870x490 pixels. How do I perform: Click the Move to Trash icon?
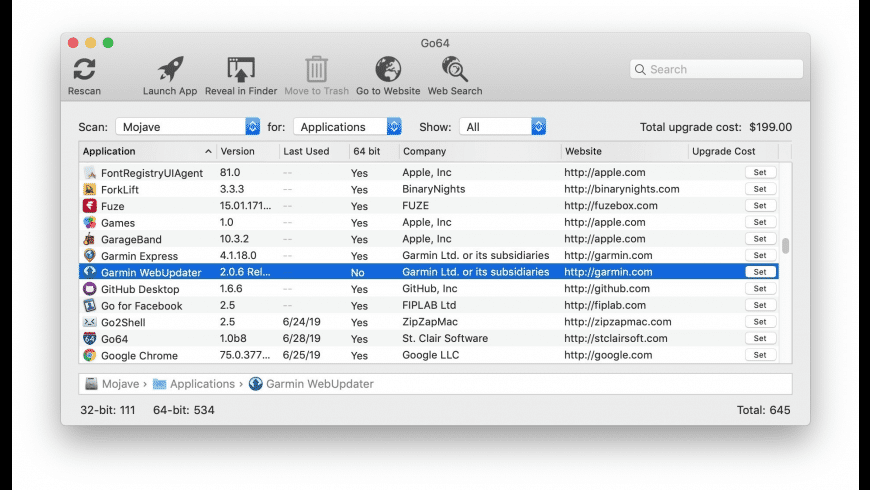tap(316, 69)
